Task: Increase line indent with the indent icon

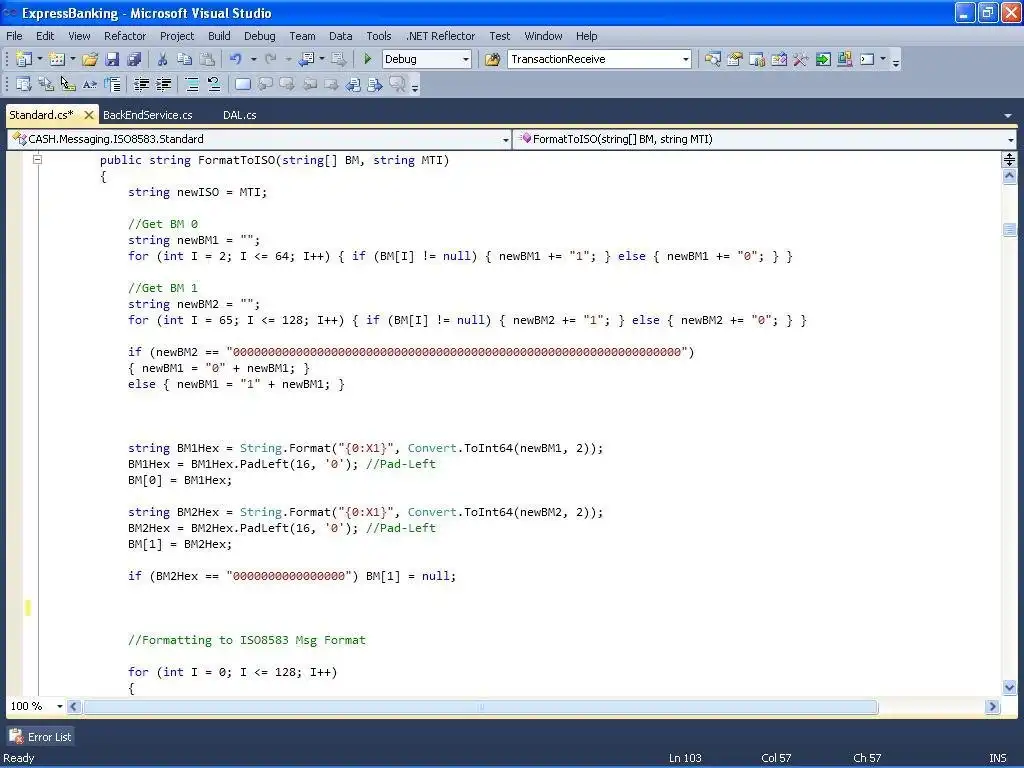Action: [163, 84]
